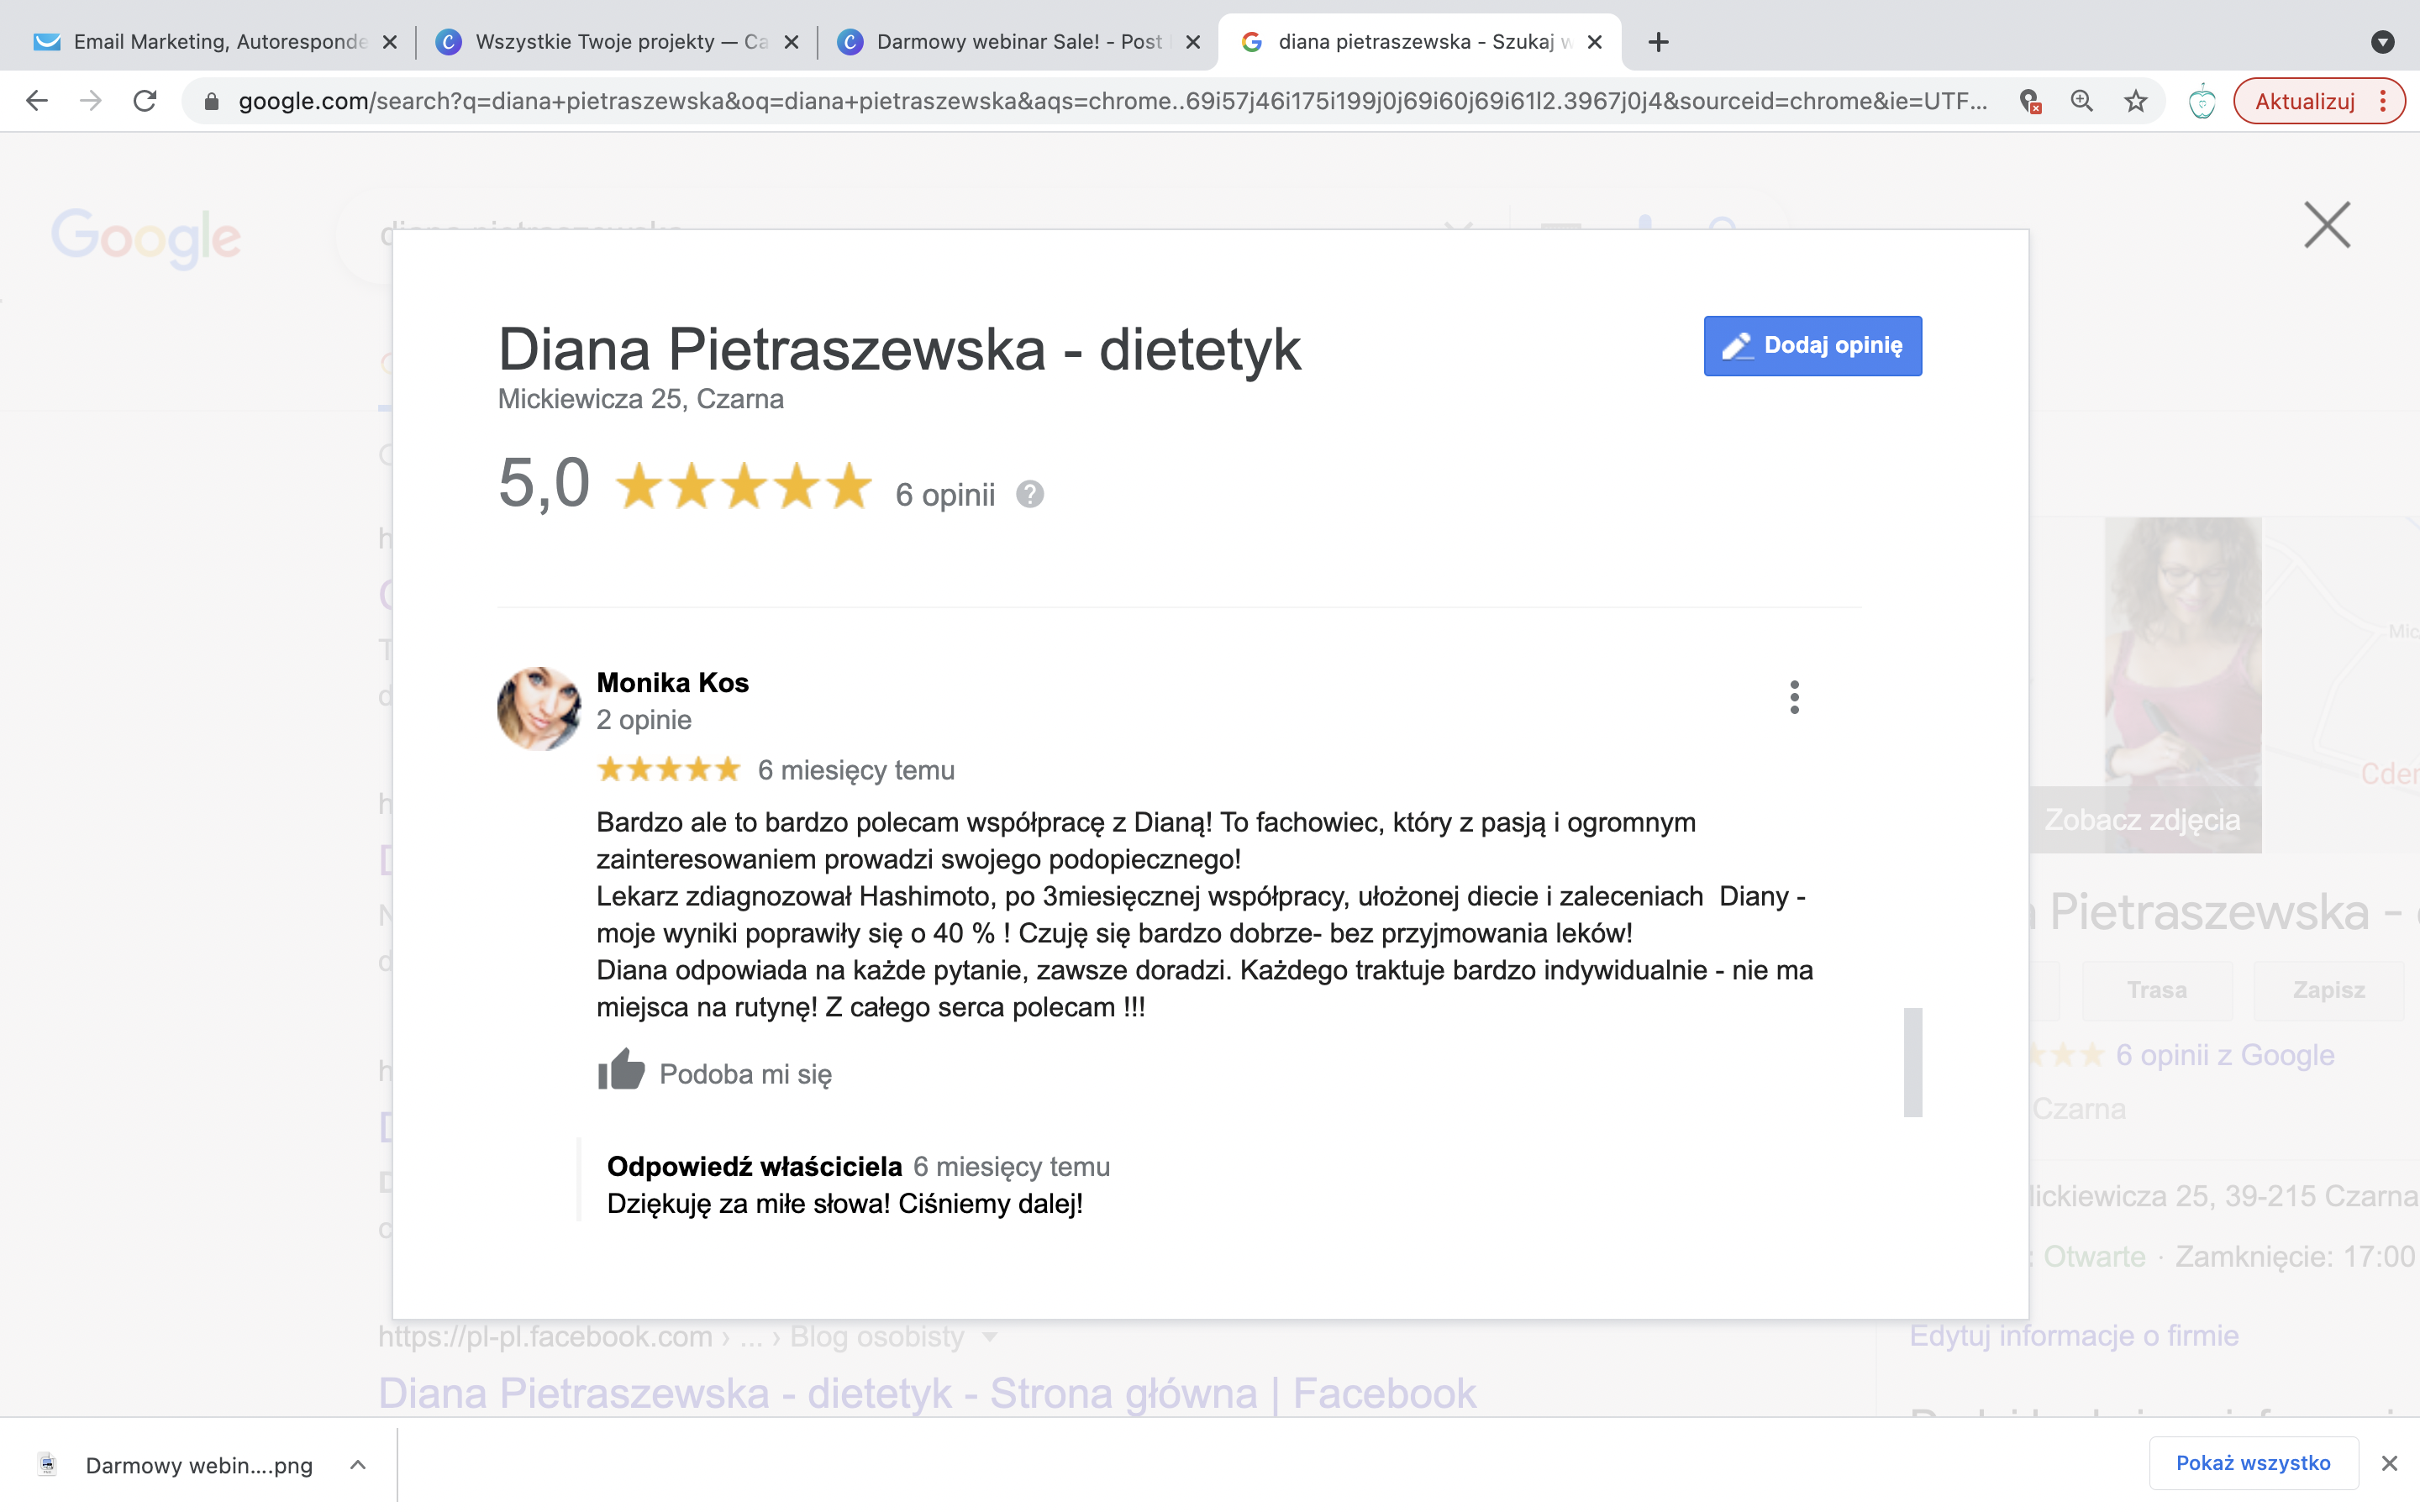
Task: Expand the Darmowy webin....png download options chevron
Action: [358, 1465]
